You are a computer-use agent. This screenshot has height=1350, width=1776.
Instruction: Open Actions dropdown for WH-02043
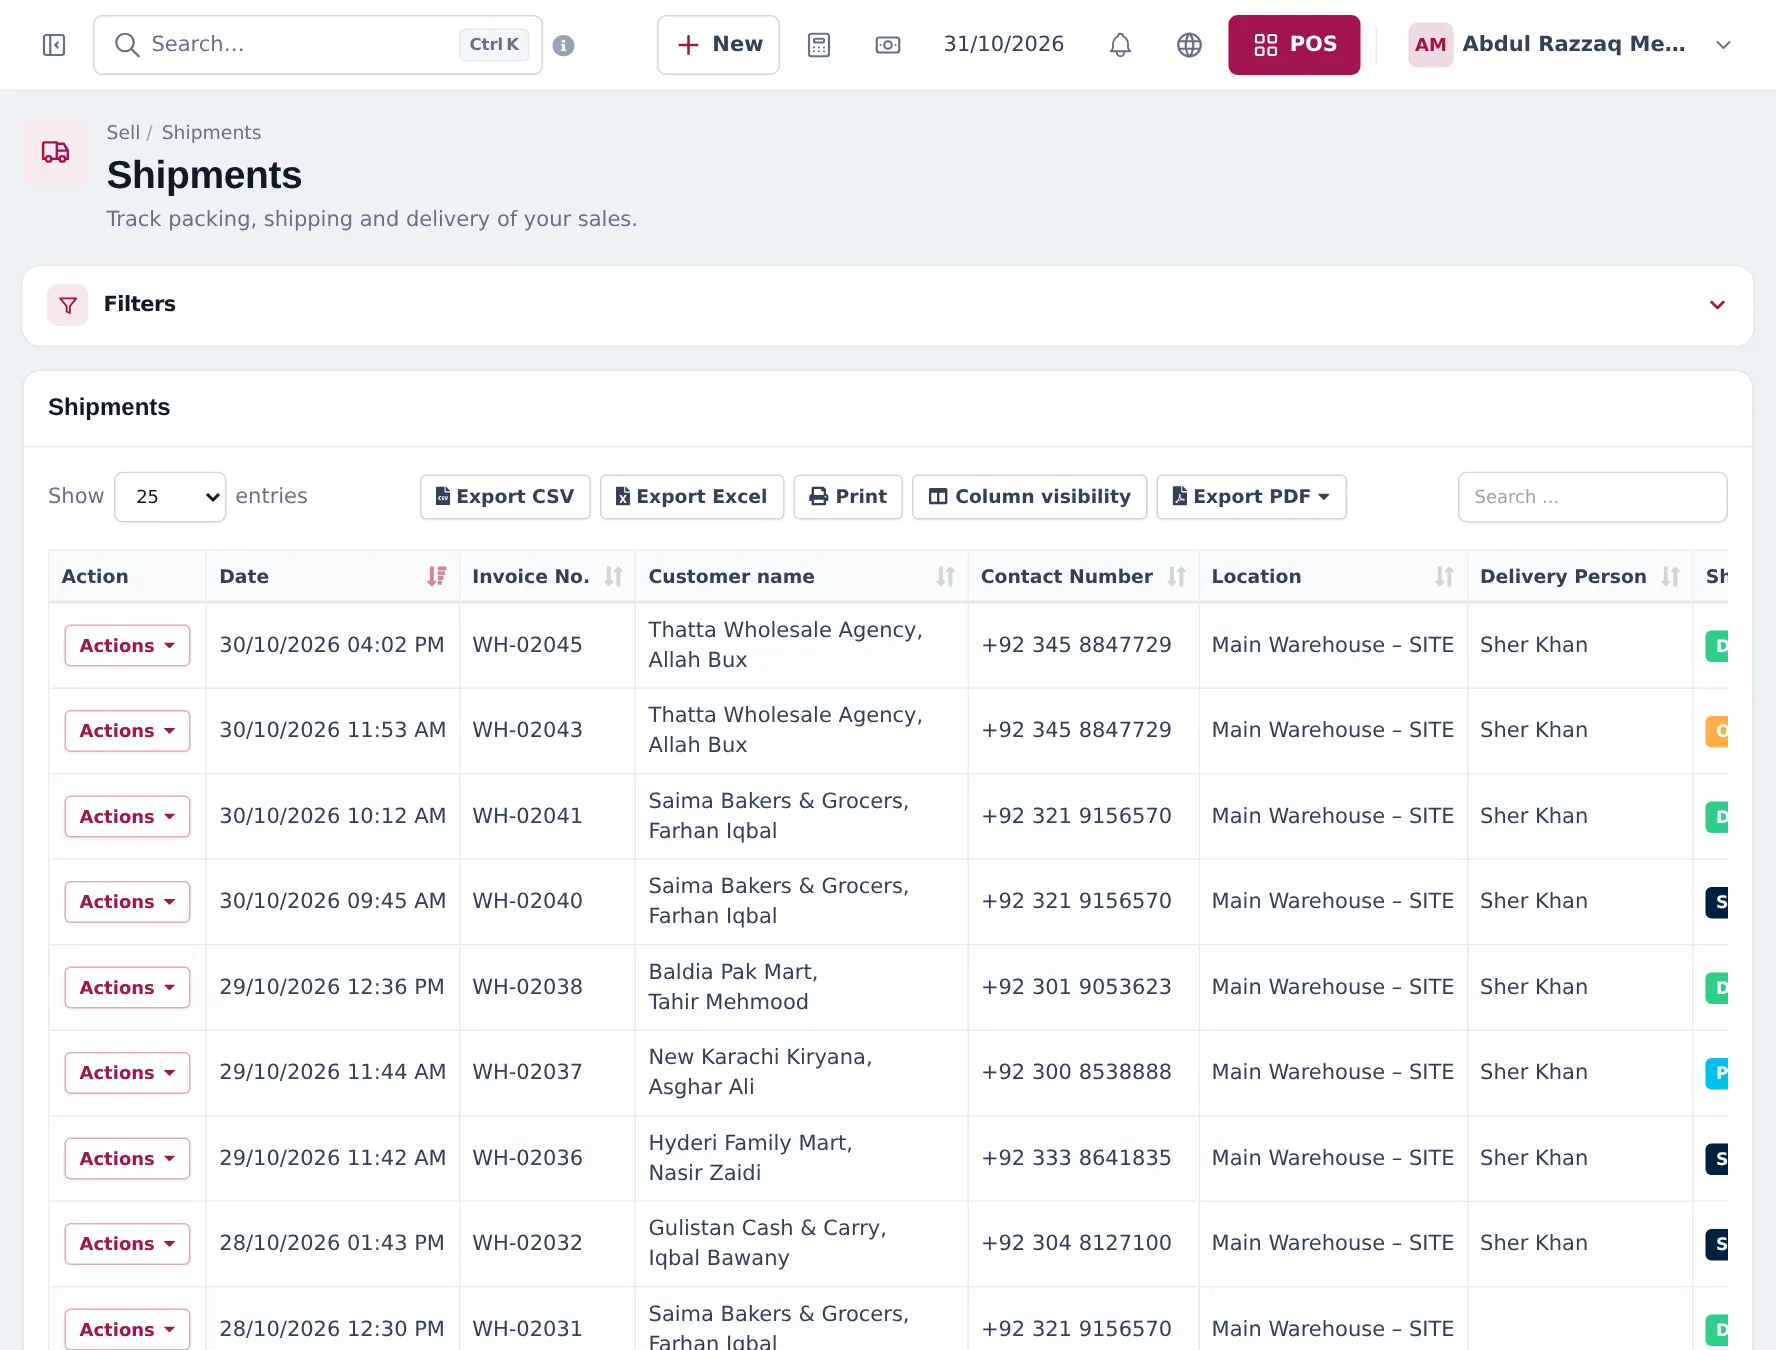(x=127, y=731)
